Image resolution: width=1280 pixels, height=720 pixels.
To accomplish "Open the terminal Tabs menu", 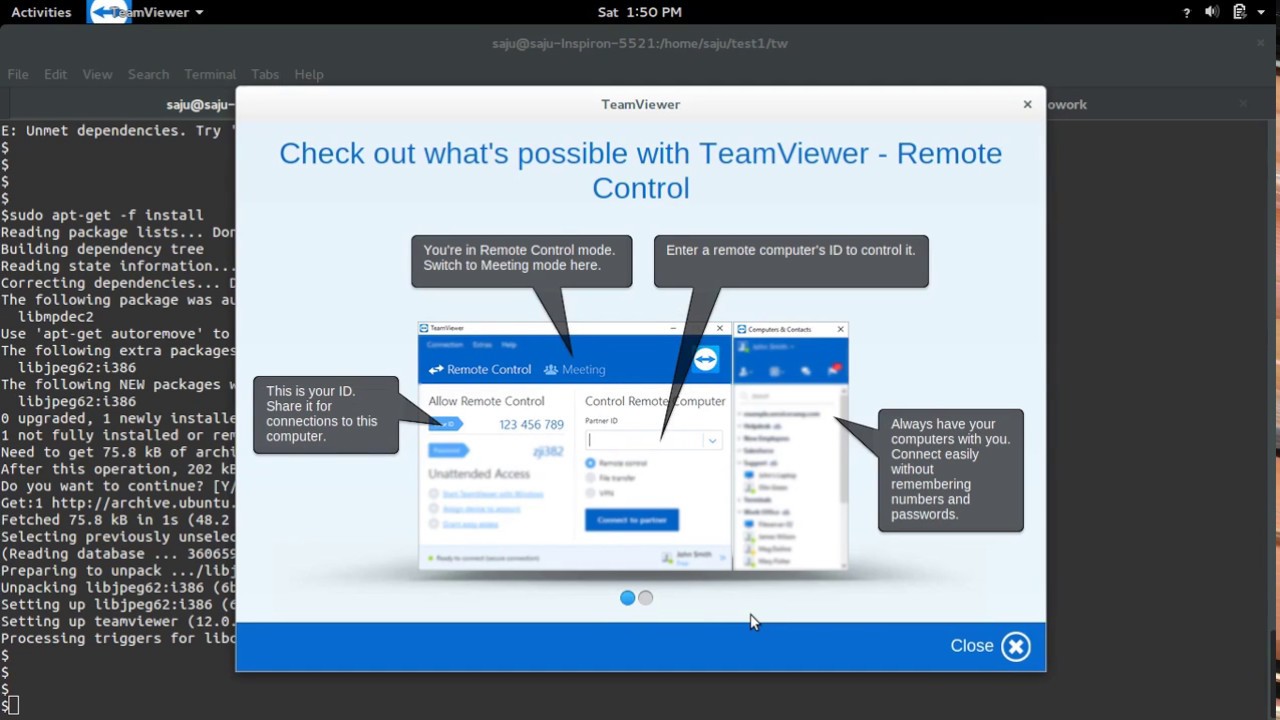I will [x=265, y=74].
